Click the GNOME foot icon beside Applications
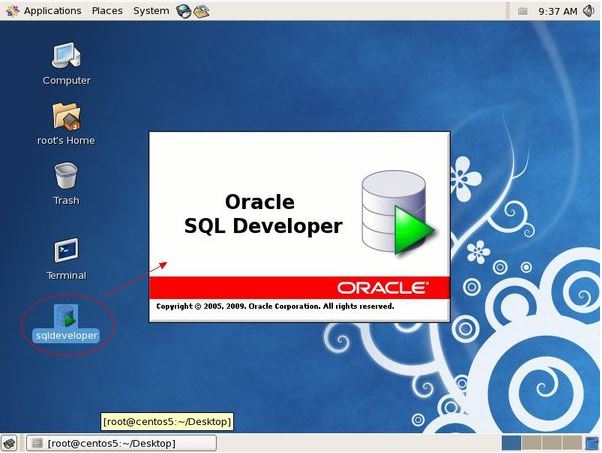Screen dimensions: 602x453 pos(13,11)
